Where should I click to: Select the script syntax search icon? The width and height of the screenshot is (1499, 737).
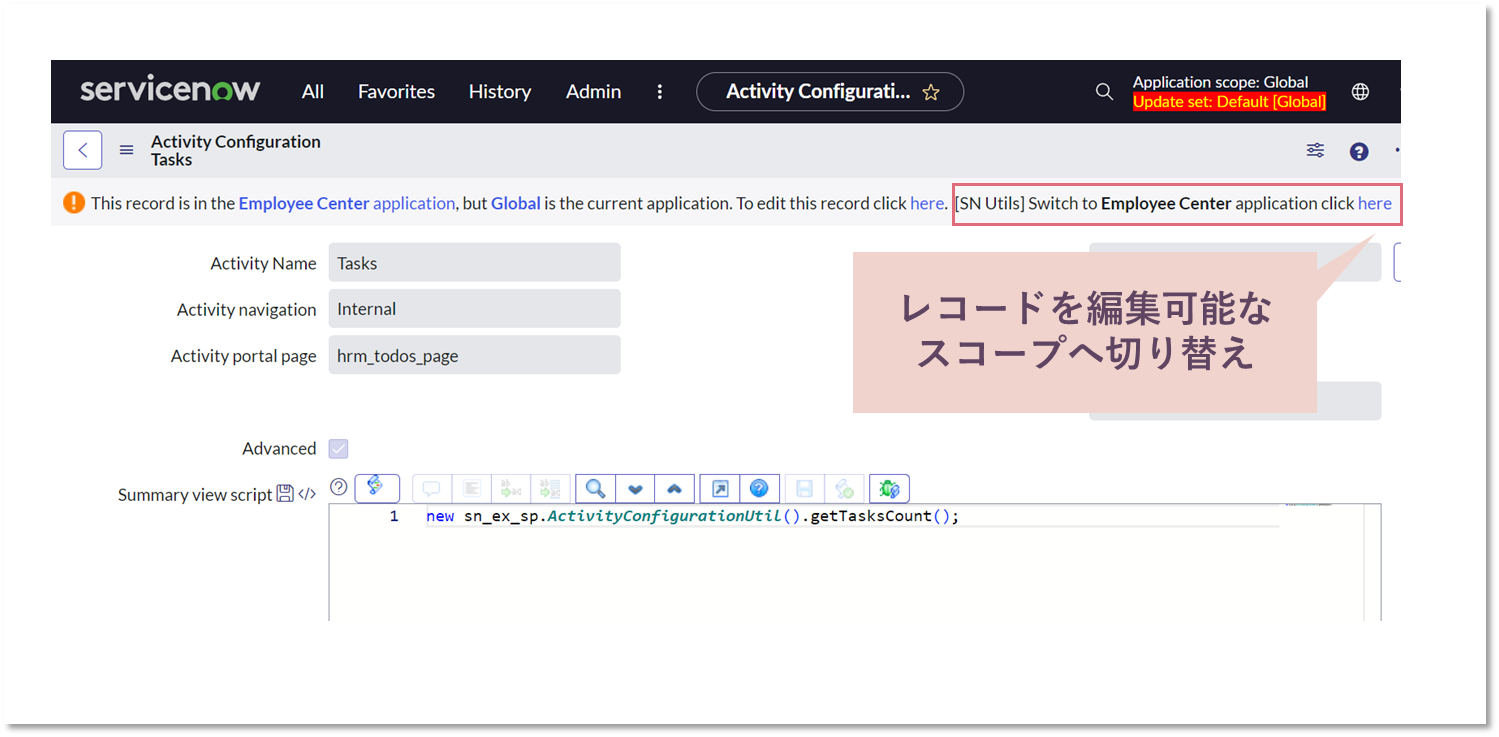coord(595,488)
